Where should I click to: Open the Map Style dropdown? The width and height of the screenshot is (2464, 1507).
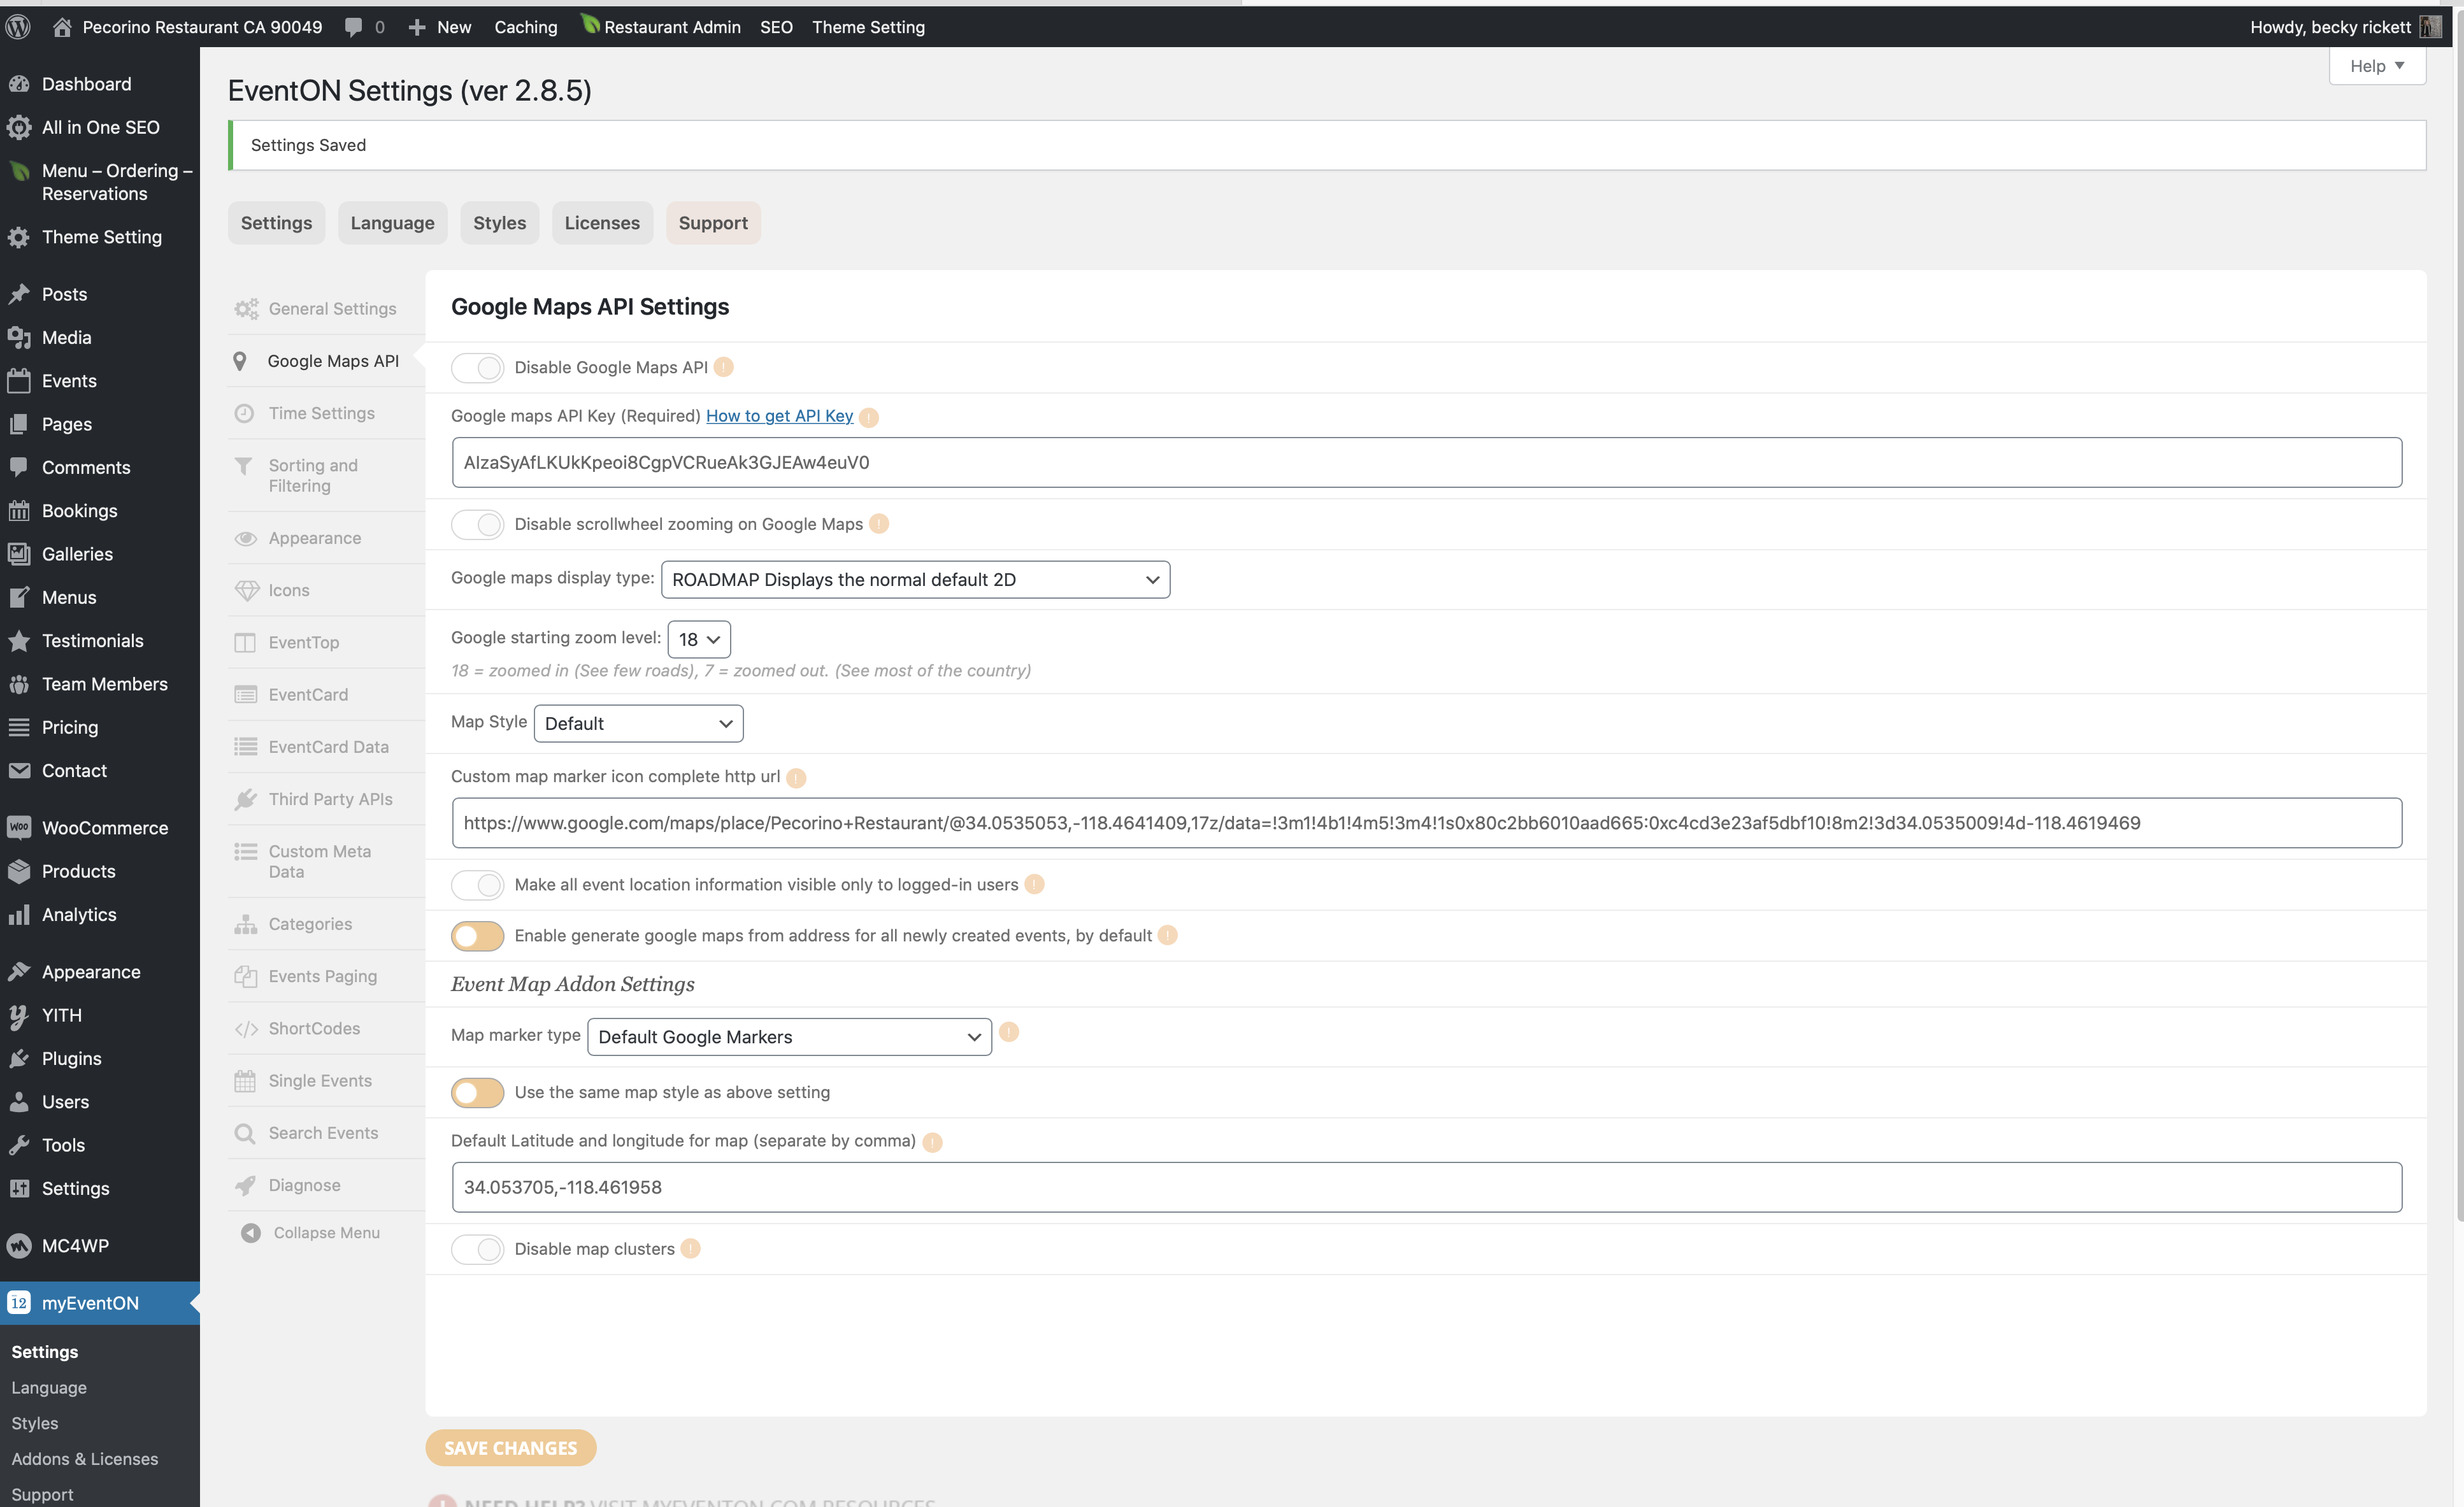tap(638, 724)
